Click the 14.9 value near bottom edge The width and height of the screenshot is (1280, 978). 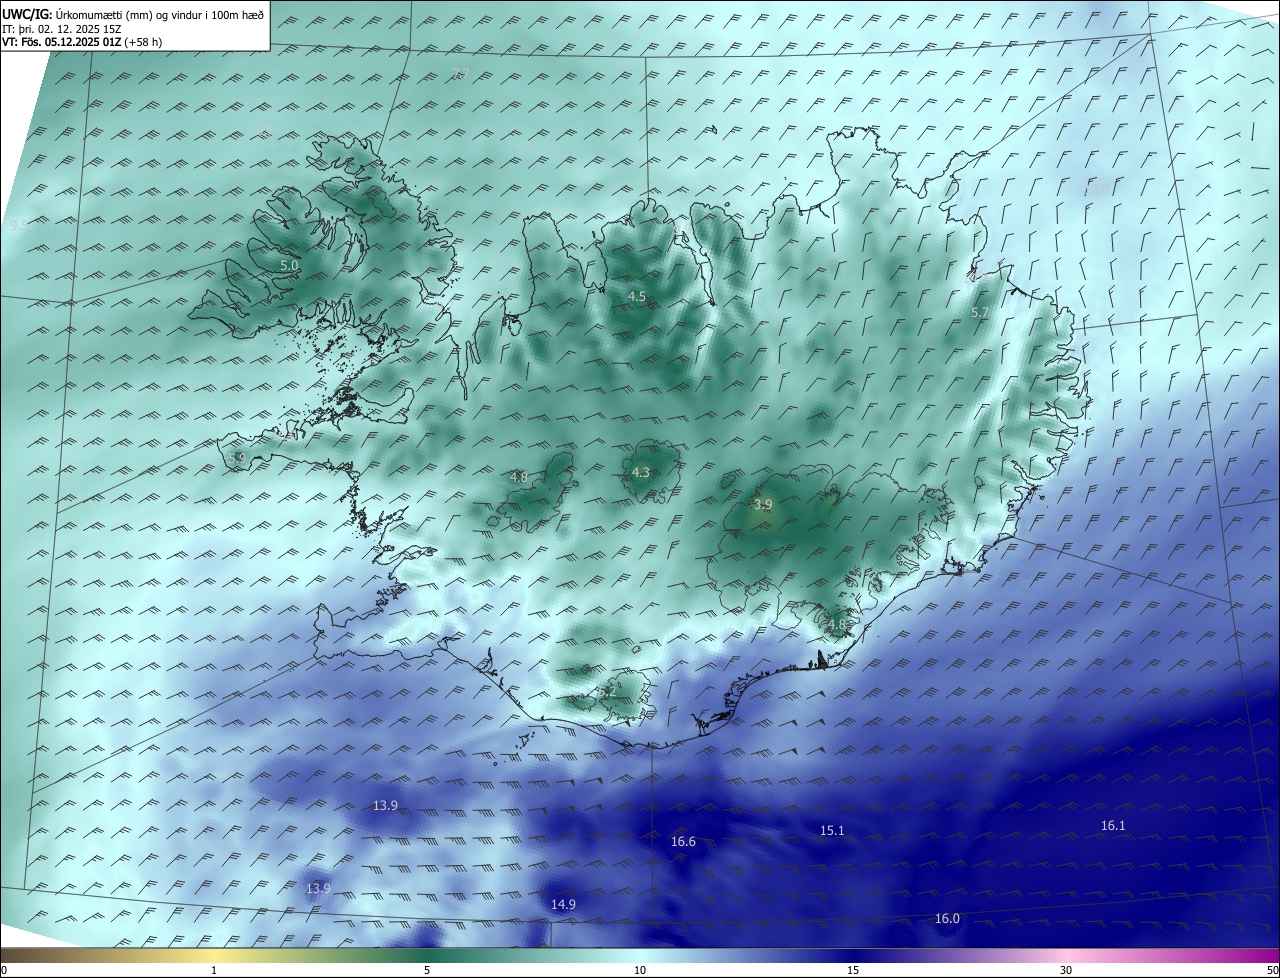tap(563, 904)
